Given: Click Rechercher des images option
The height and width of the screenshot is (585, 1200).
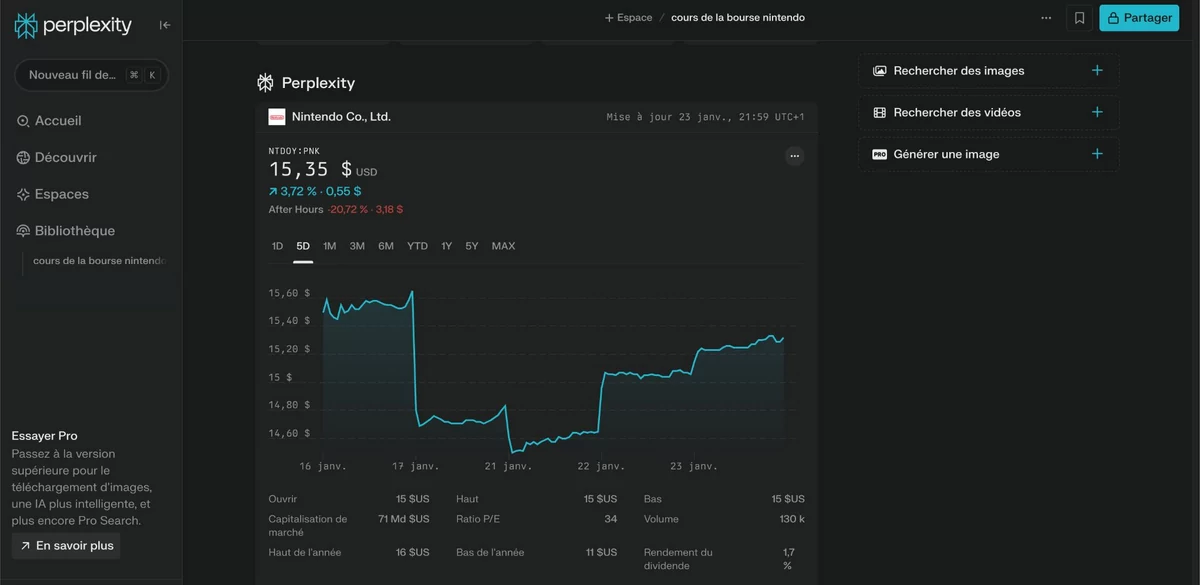Looking at the screenshot, I should 988,71.
